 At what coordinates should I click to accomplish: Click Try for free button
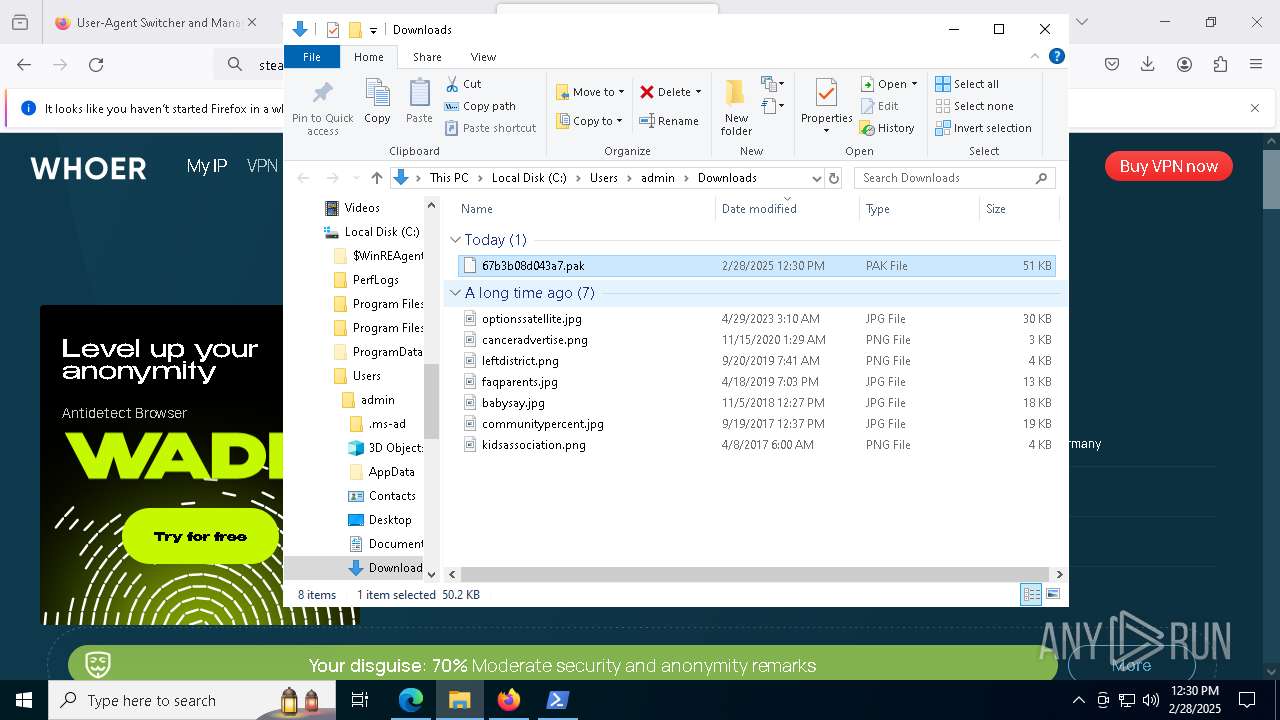click(x=200, y=537)
